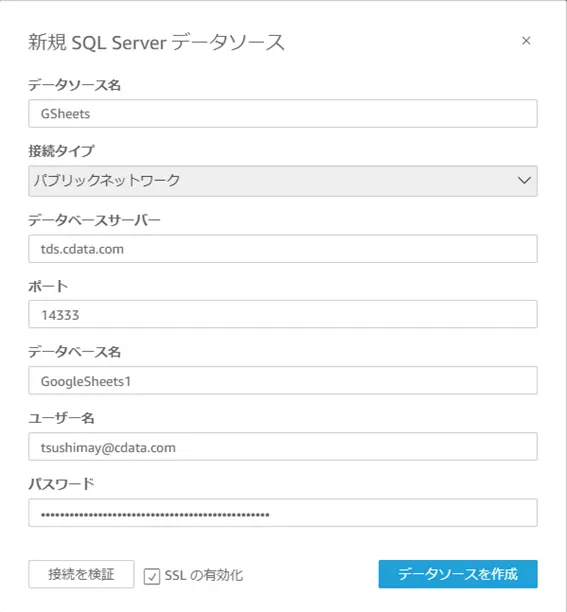
Task: Click the データベースサーバー label
Action: coord(94,220)
